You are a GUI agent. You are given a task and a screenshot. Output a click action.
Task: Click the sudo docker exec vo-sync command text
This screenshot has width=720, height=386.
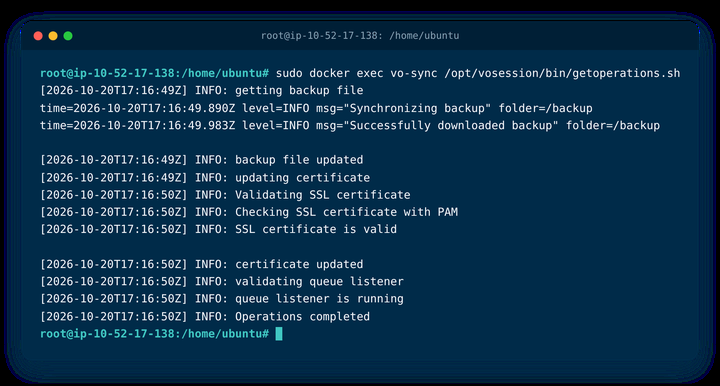tap(478, 73)
